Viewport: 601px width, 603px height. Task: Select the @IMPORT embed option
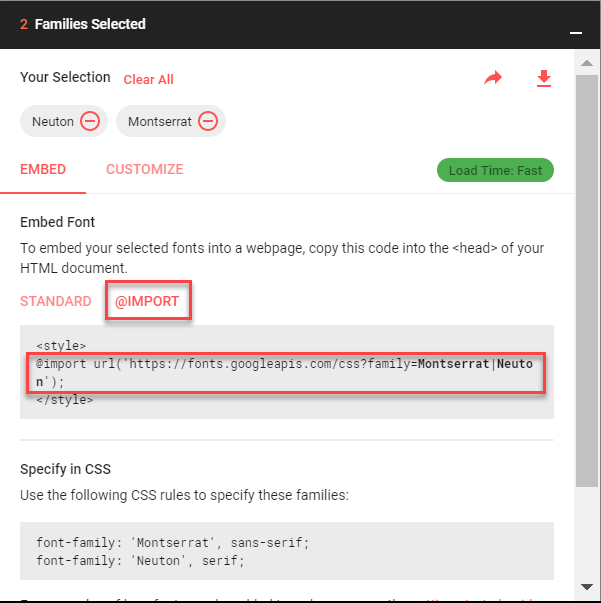147,301
